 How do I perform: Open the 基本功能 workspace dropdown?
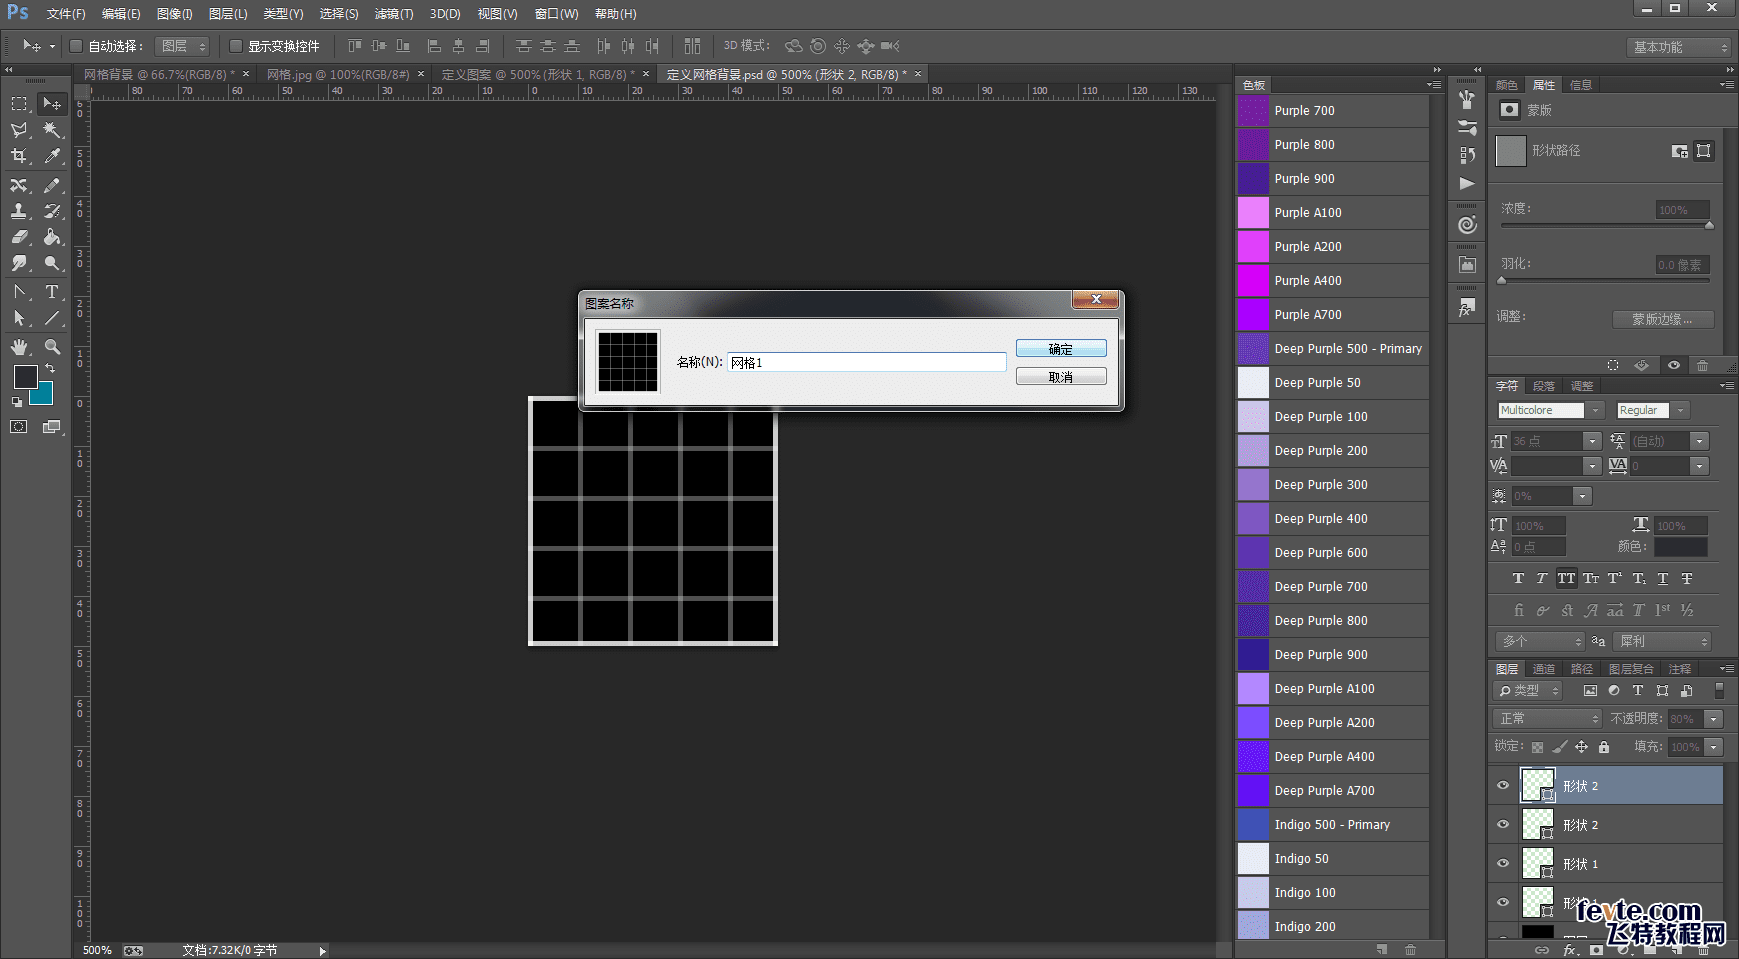point(1679,47)
